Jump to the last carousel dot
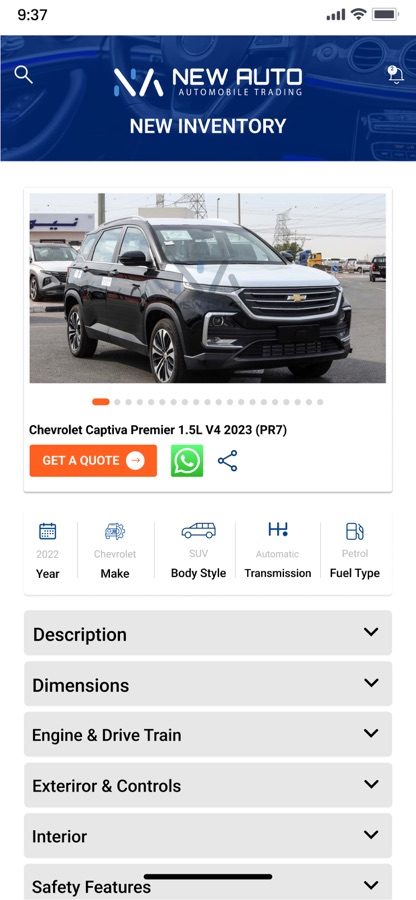This screenshot has height=900, width=416. [320, 402]
